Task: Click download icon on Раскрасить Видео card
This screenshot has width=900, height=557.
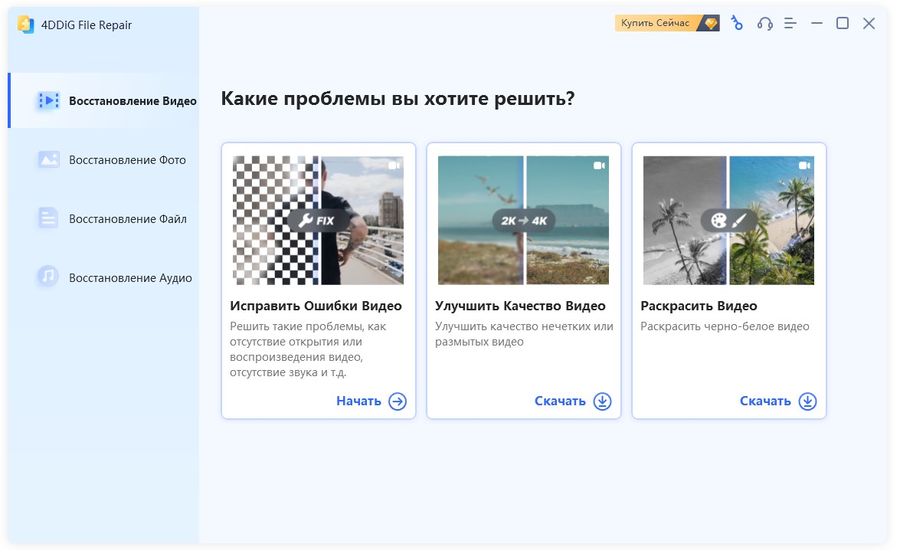Action: pos(808,401)
